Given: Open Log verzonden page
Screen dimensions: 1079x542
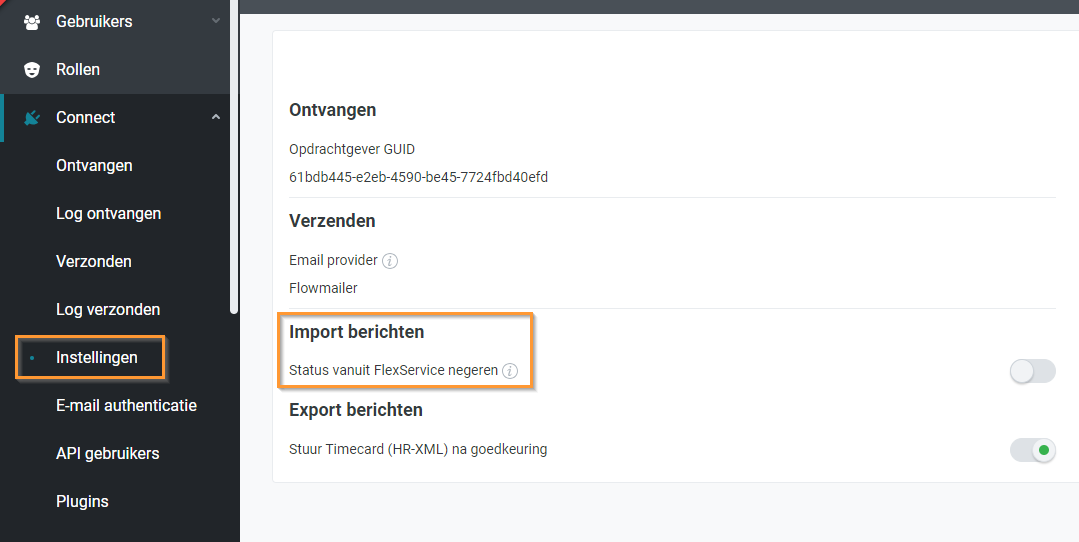Looking at the screenshot, I should point(108,310).
